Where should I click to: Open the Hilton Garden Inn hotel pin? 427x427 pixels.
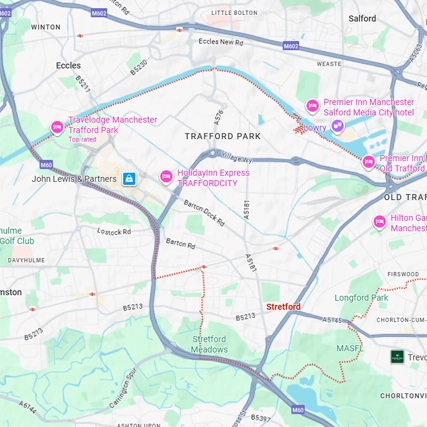coord(379,222)
